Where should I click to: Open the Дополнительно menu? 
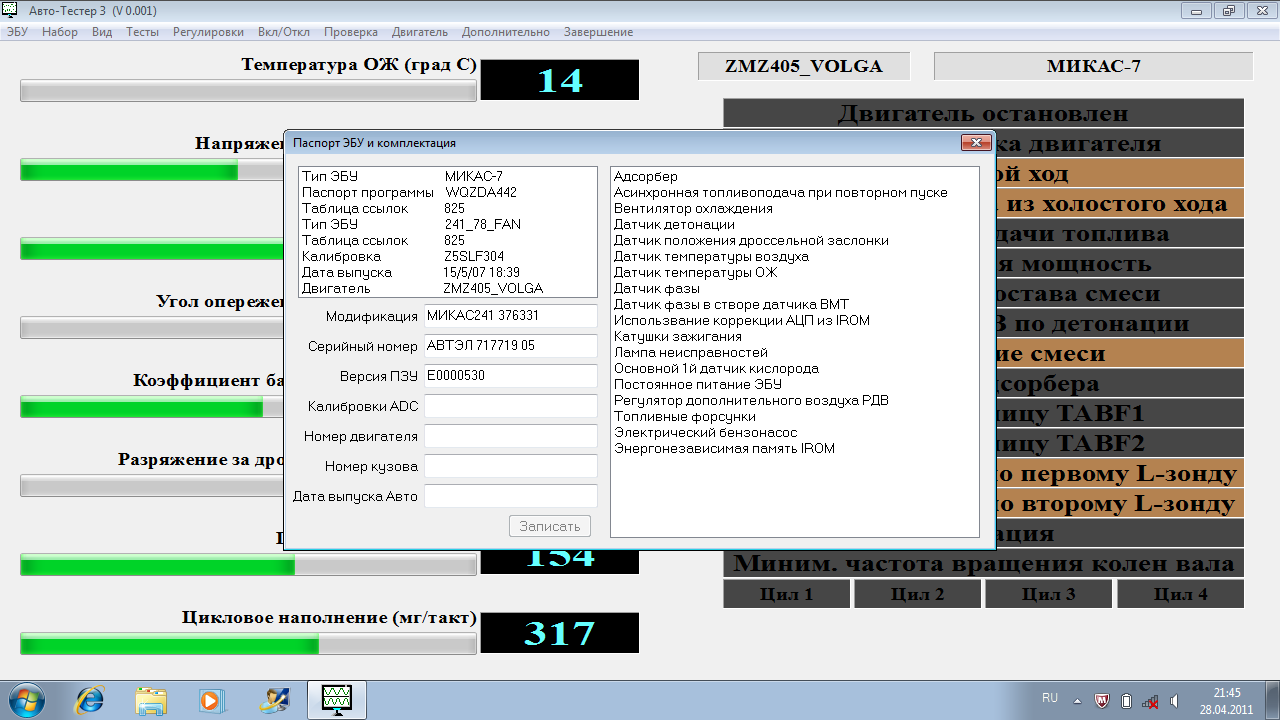click(506, 32)
